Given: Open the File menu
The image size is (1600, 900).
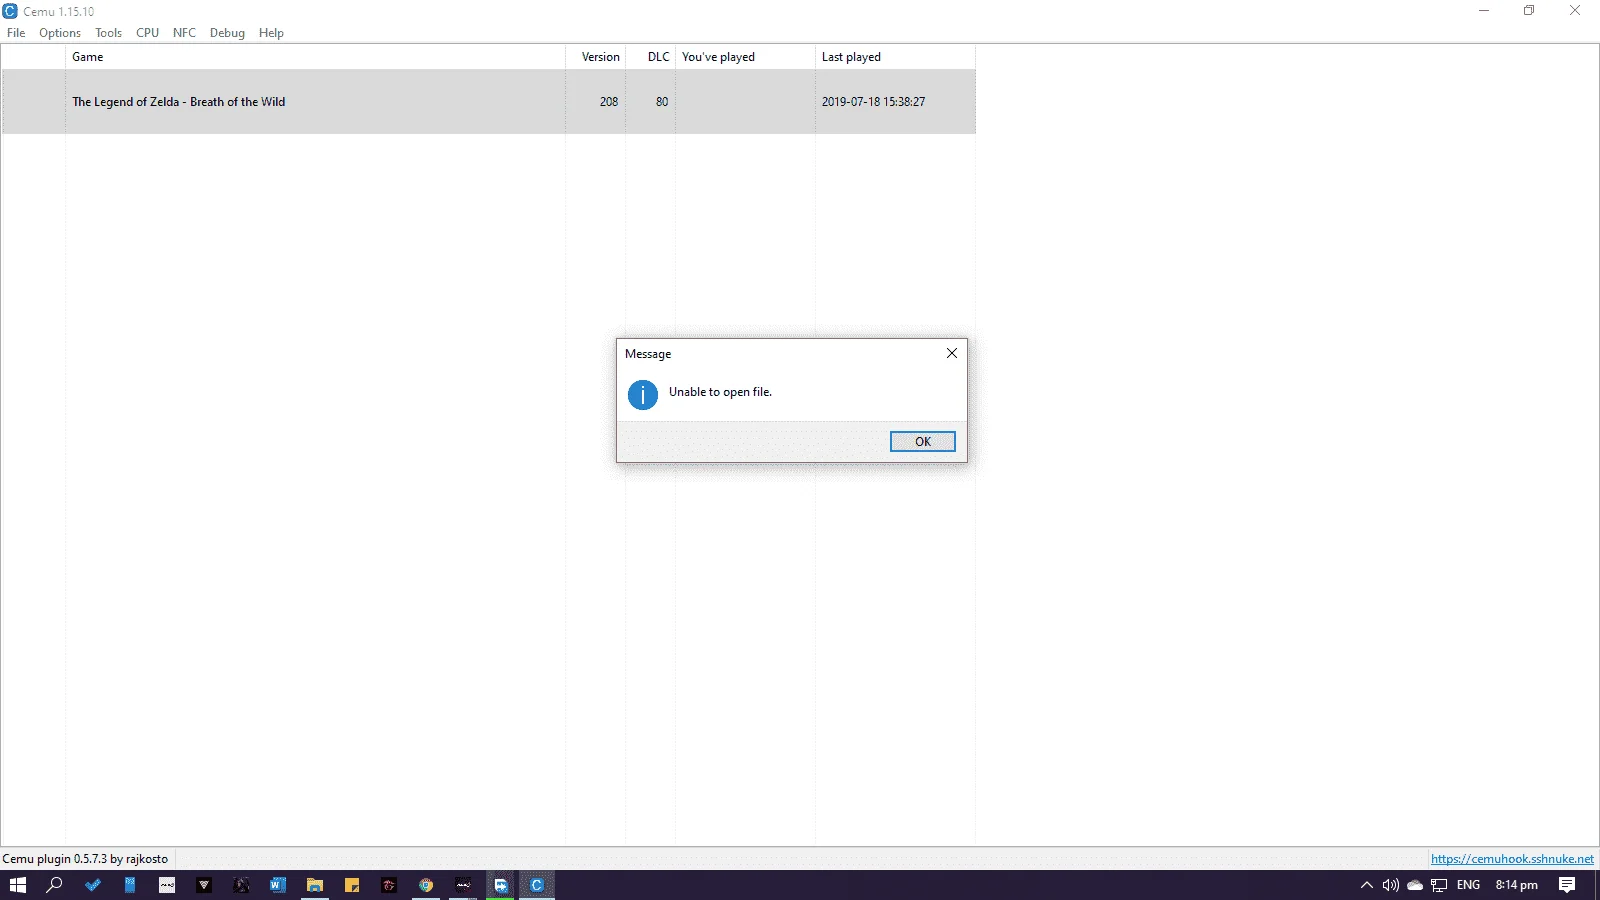Looking at the screenshot, I should tap(16, 33).
